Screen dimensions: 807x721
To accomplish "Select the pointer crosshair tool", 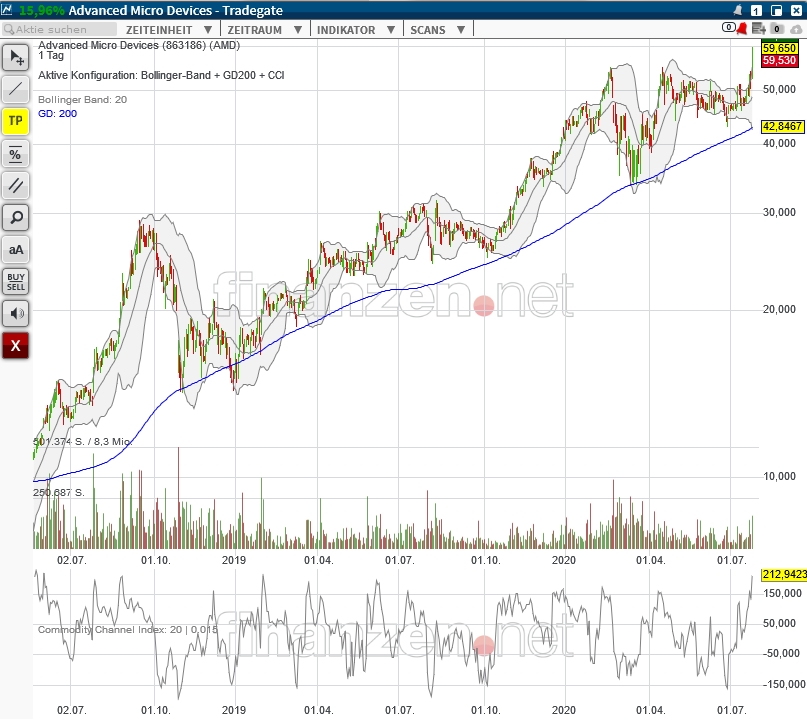I will [x=15, y=58].
